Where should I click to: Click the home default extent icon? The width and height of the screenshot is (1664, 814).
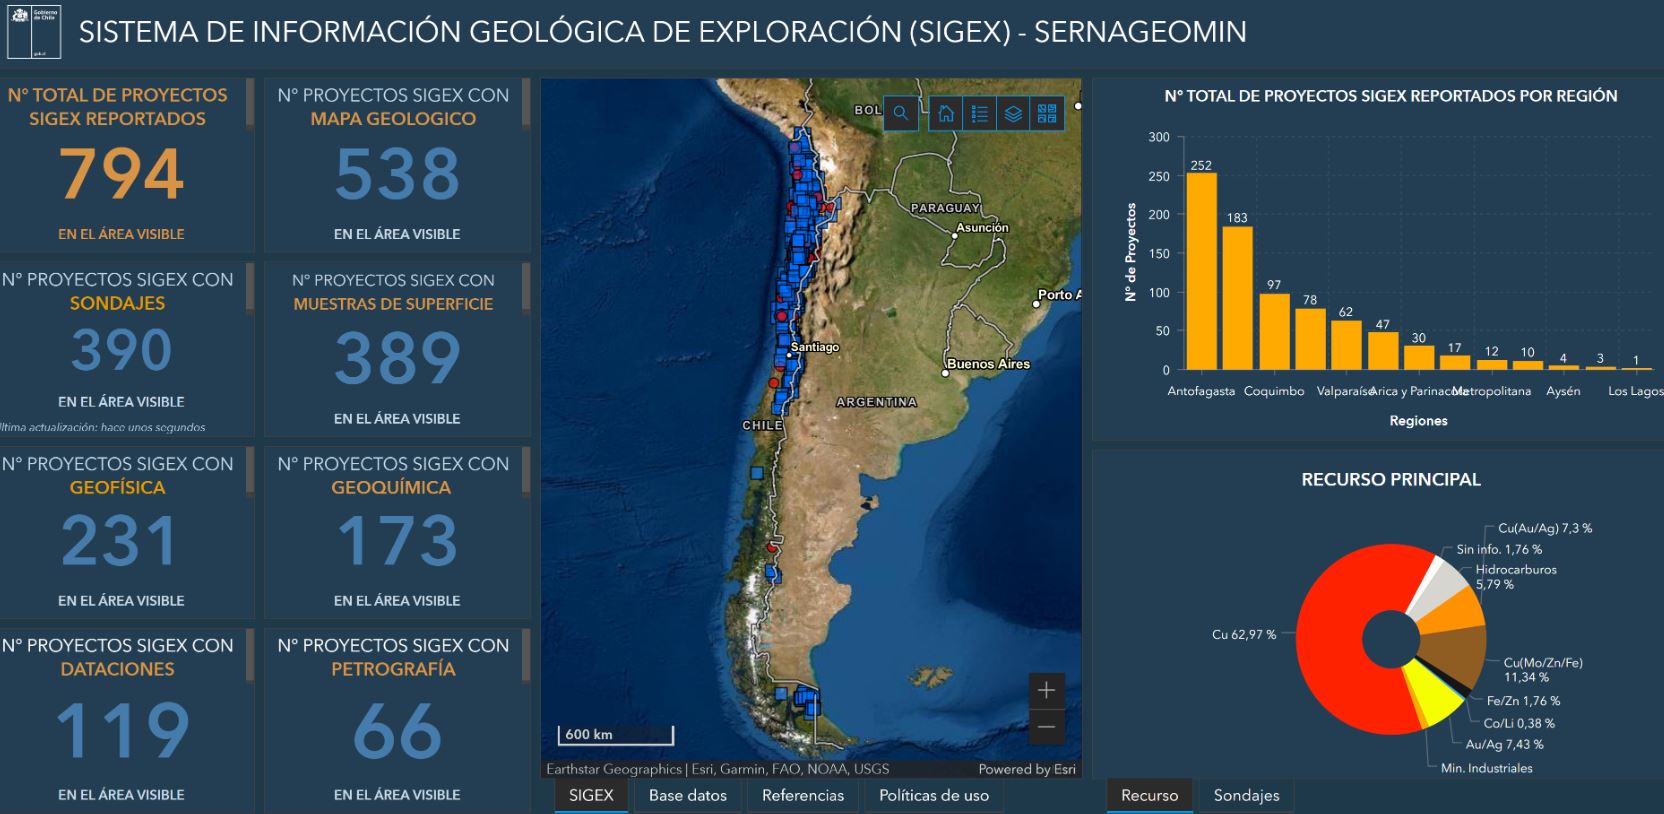pos(946,113)
